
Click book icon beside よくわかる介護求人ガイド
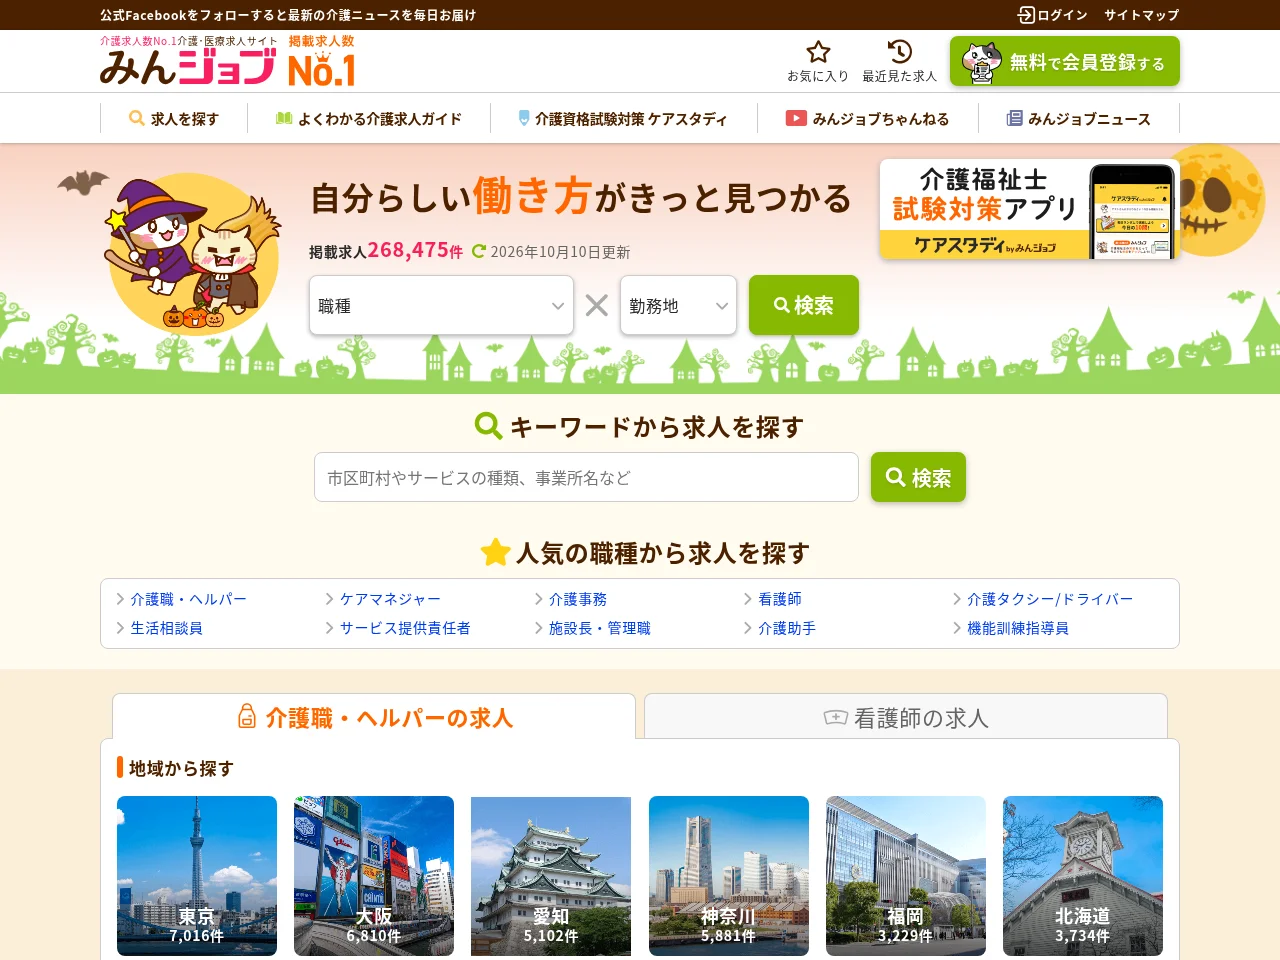(284, 118)
